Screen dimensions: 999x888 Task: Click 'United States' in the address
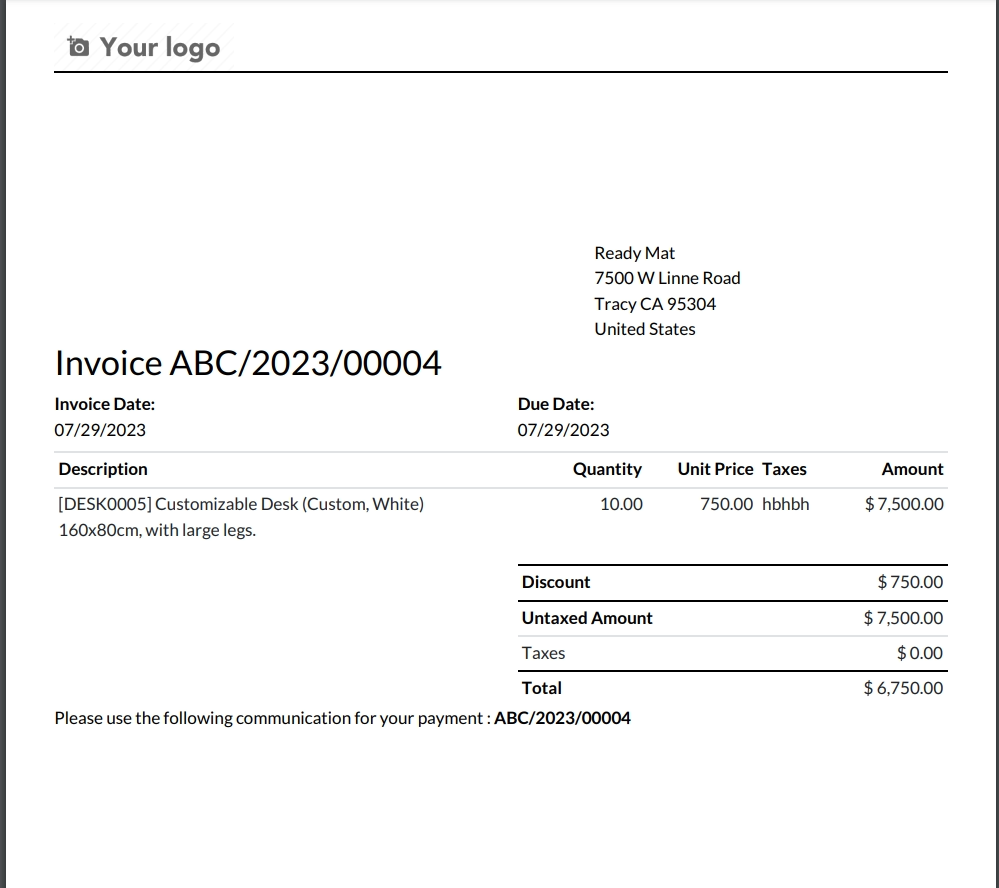644,329
